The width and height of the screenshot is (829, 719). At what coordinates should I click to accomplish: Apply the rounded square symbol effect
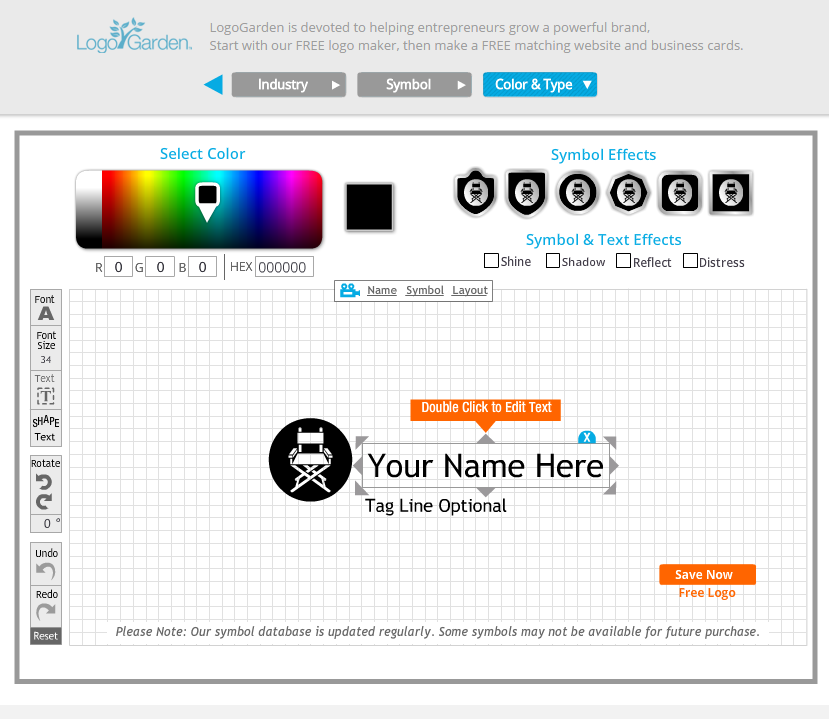[x=679, y=192]
